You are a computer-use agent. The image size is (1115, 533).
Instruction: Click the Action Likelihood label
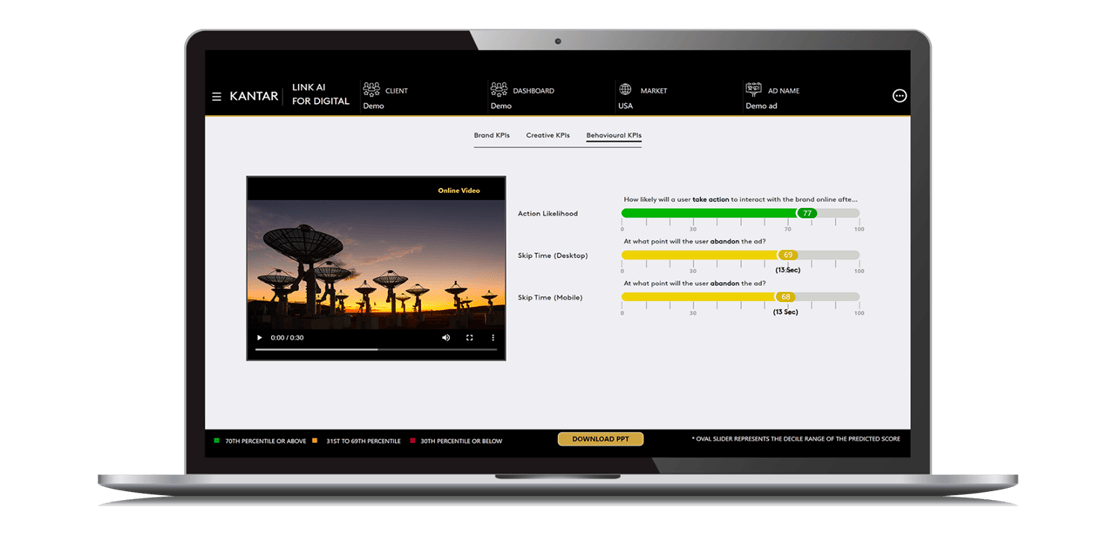point(548,213)
